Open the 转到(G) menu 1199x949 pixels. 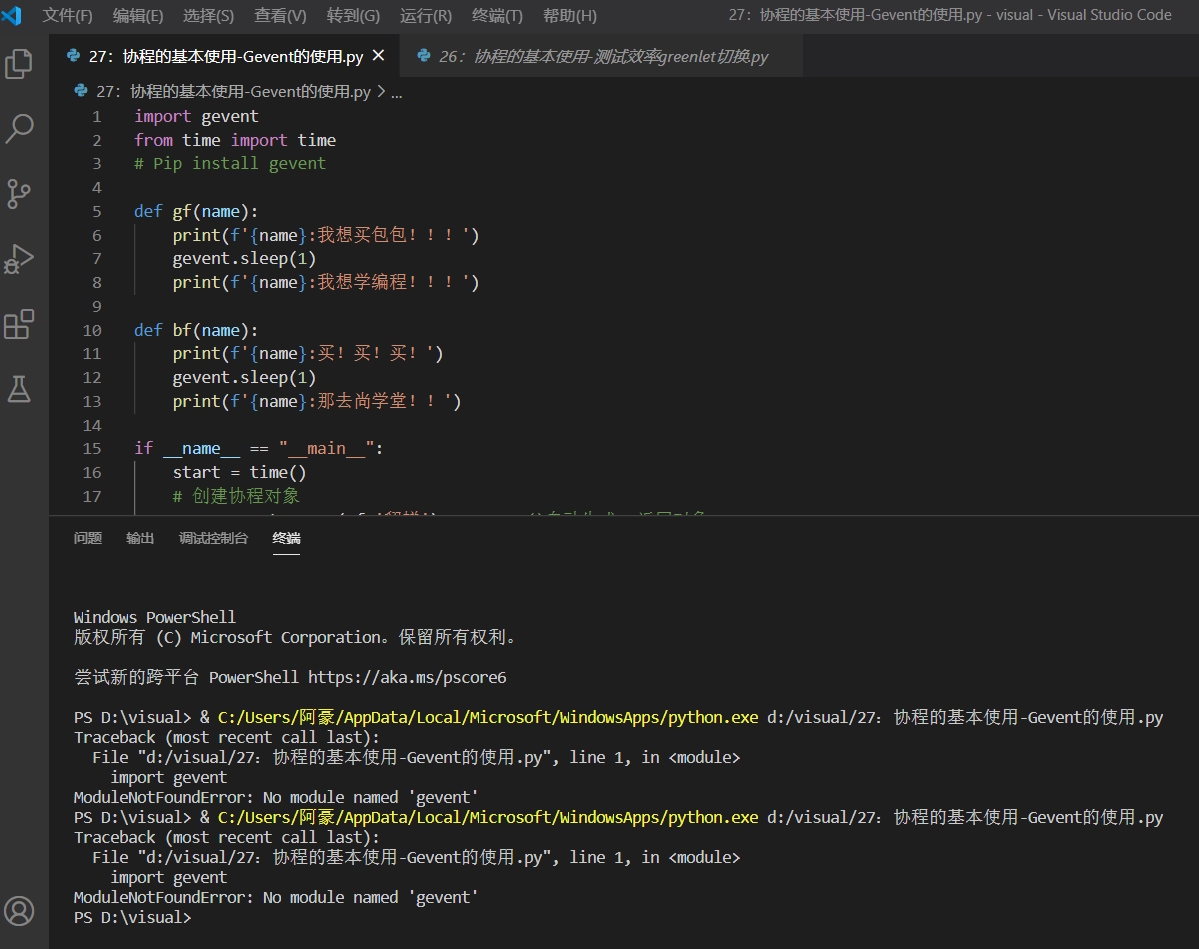353,15
